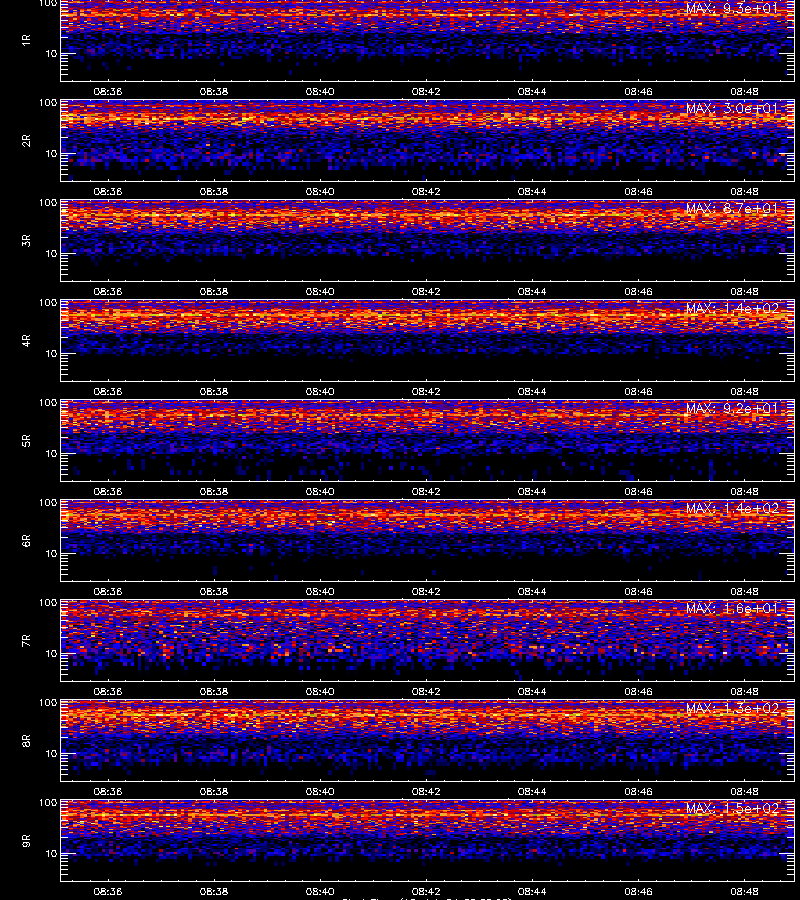Viewport: 800px width, 900px height.
Task: Click the MAX: 1.4e+02 readout in 4R
Action: 732,308
